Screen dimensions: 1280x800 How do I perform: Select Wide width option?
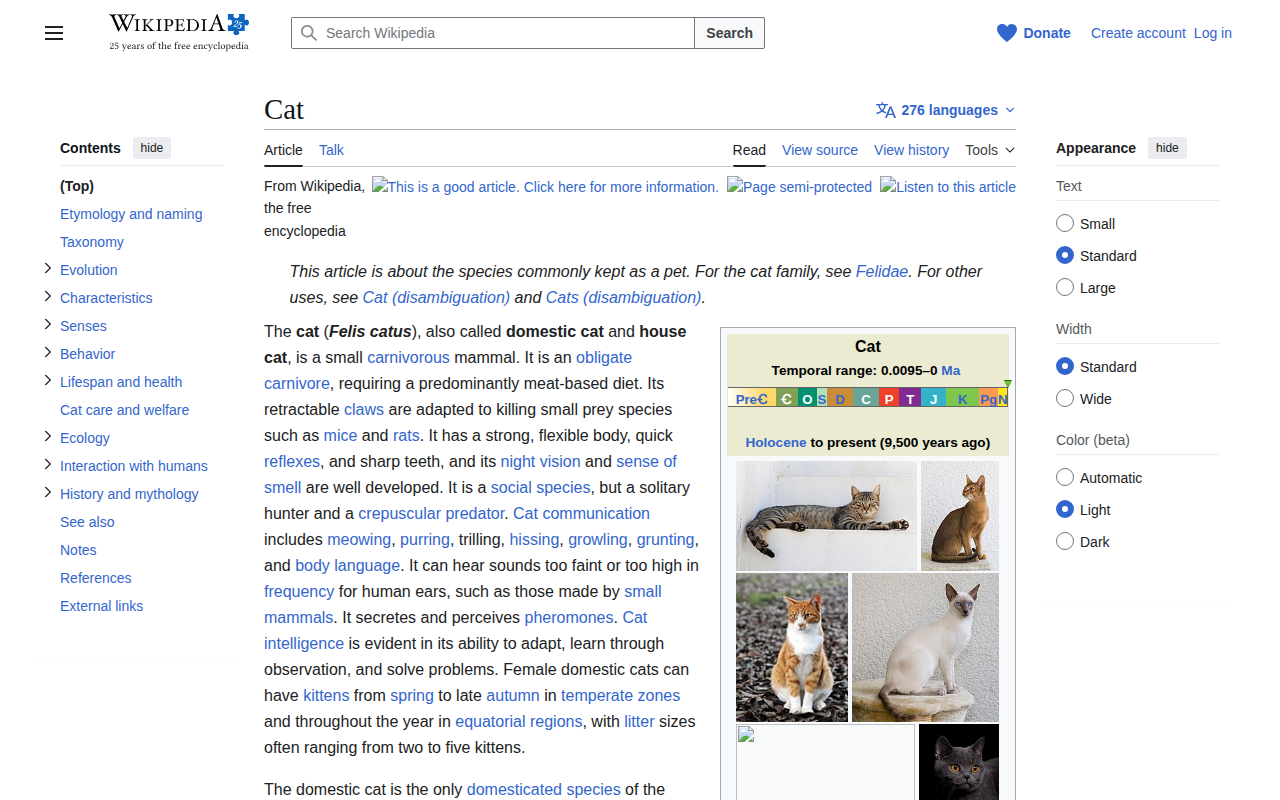(x=1065, y=398)
